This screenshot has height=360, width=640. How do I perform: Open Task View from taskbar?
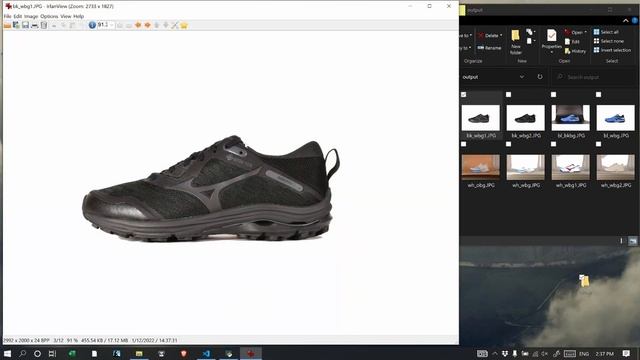click(x=52, y=353)
